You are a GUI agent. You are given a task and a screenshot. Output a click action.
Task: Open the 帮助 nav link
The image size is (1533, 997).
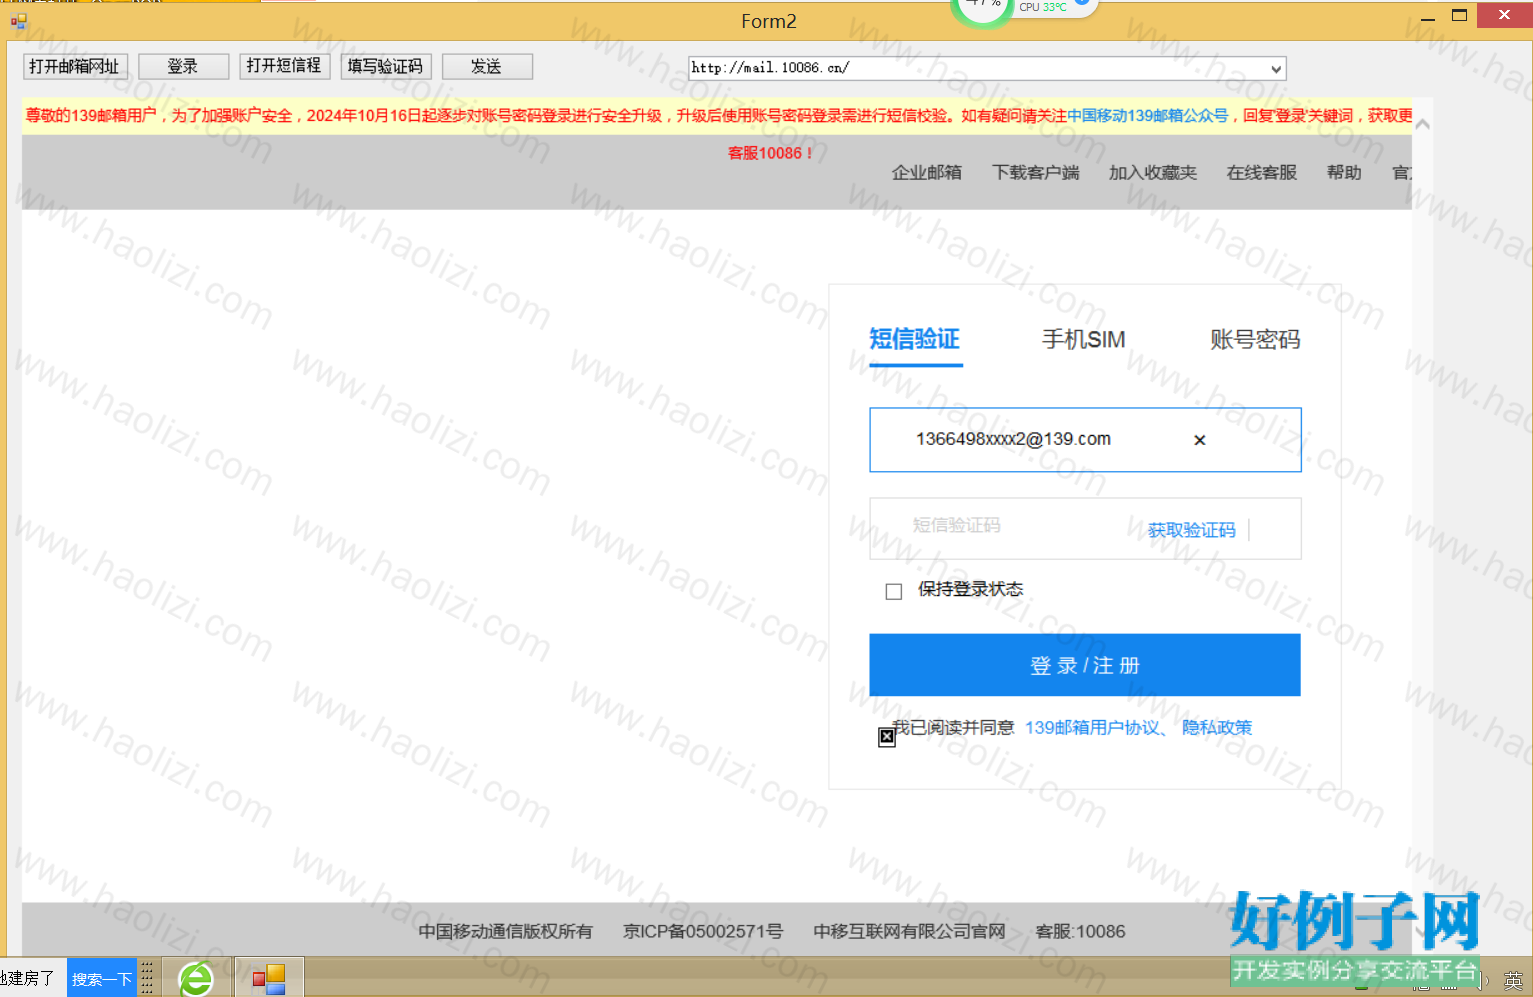coord(1344,172)
